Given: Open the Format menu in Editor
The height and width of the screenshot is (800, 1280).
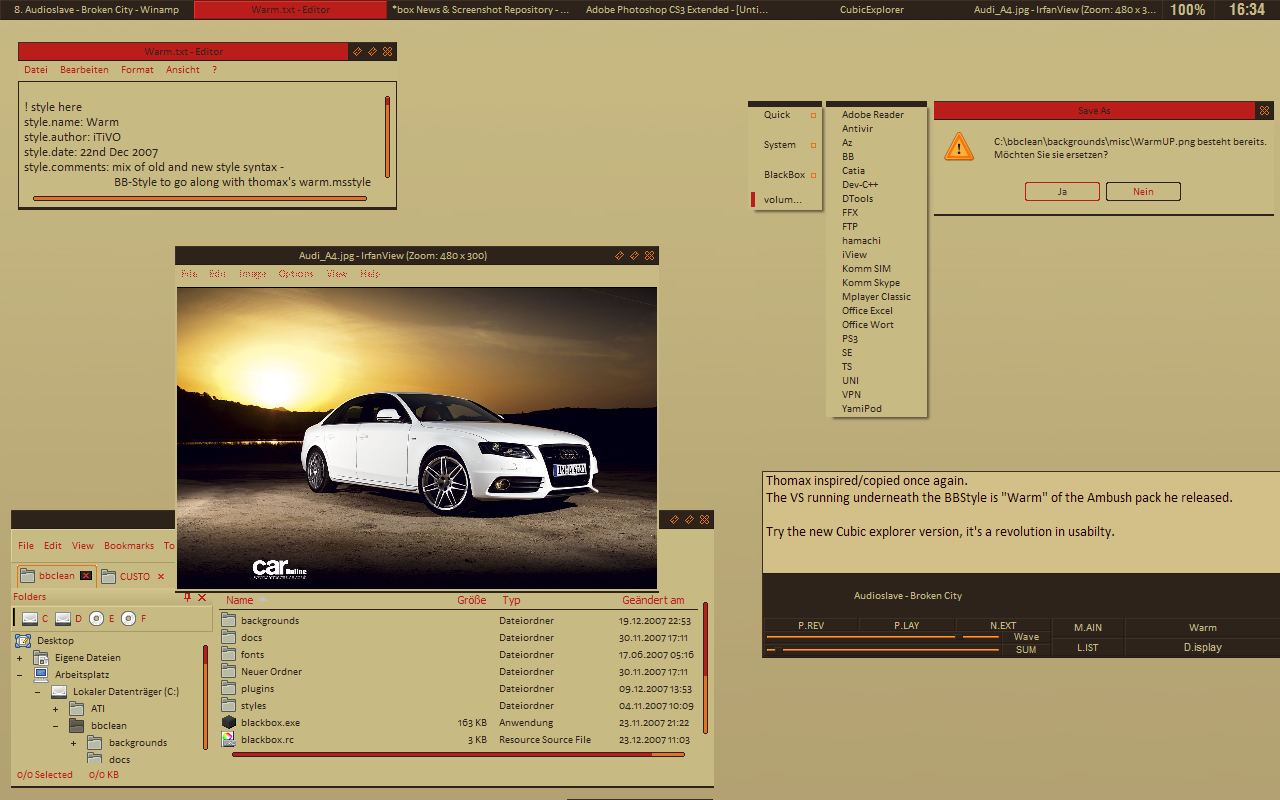Looking at the screenshot, I should pyautogui.click(x=137, y=70).
